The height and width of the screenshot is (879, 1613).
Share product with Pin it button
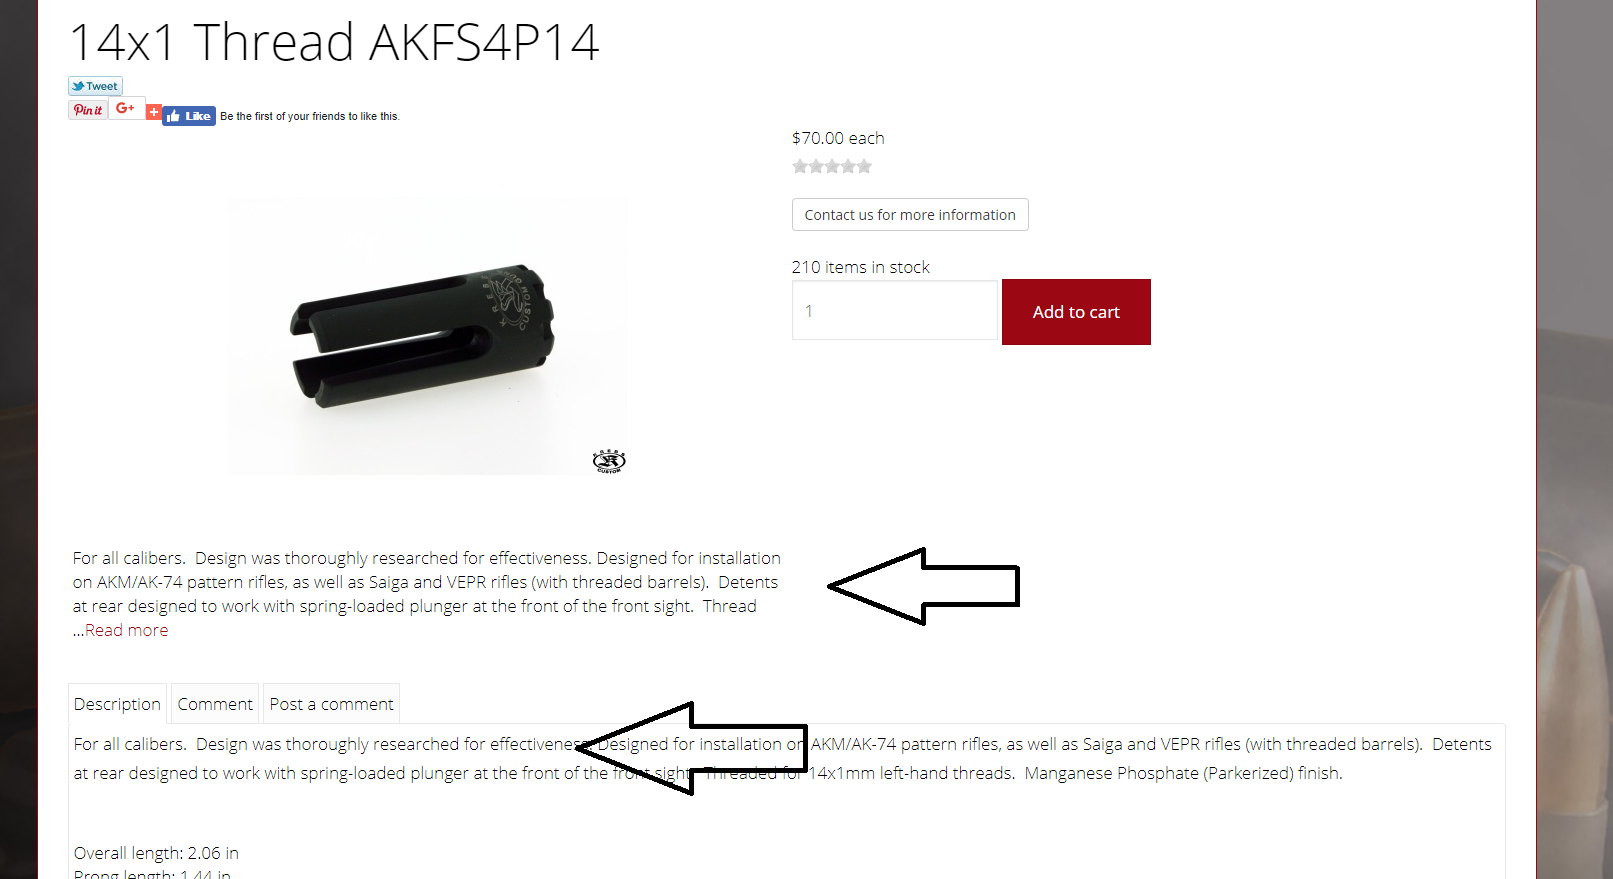tap(88, 110)
